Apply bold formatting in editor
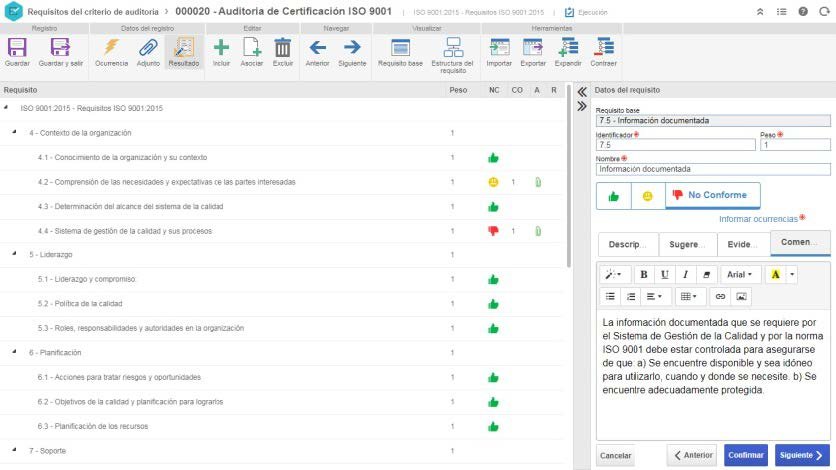This screenshot has width=836, height=470. (644, 274)
